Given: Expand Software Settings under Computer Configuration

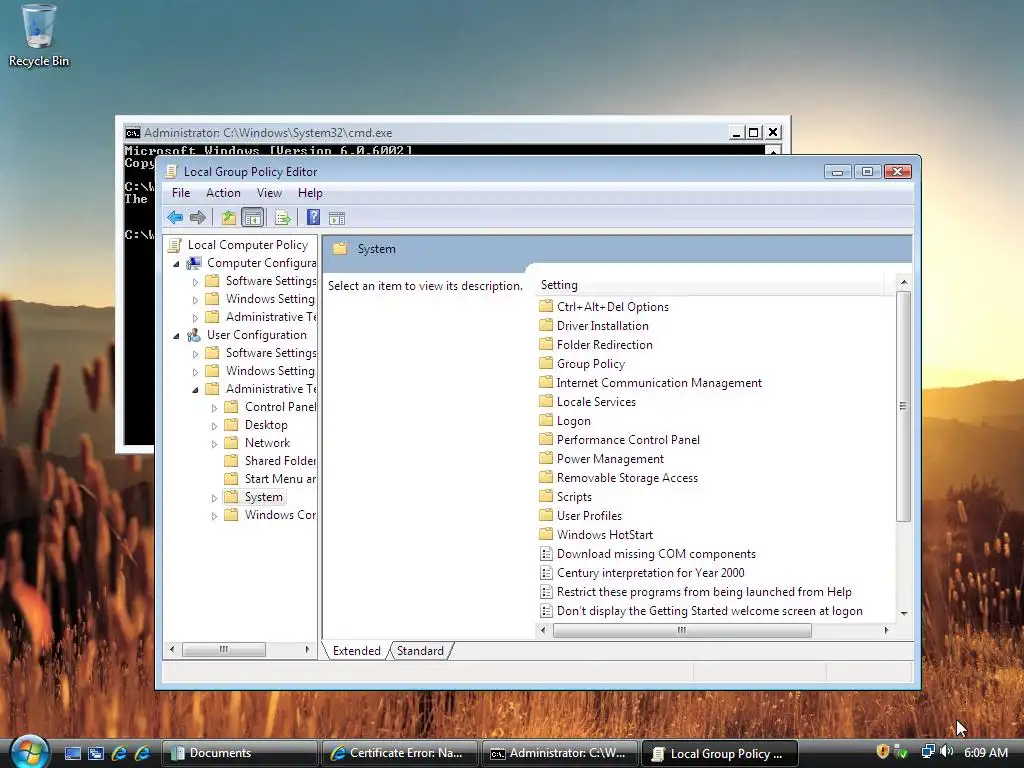Looking at the screenshot, I should [195, 282].
